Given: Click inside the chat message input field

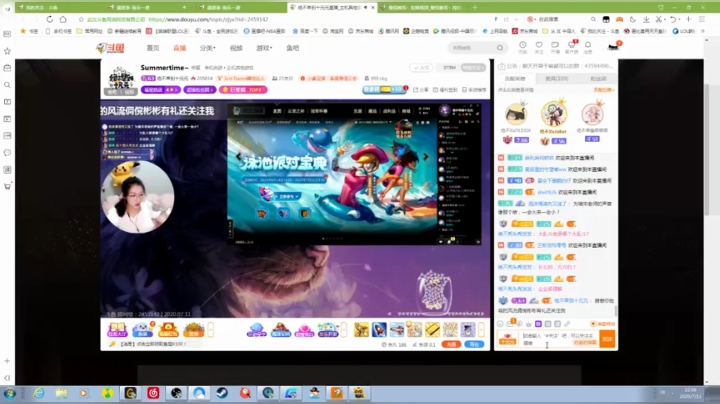Looking at the screenshot, I should (x=559, y=339).
